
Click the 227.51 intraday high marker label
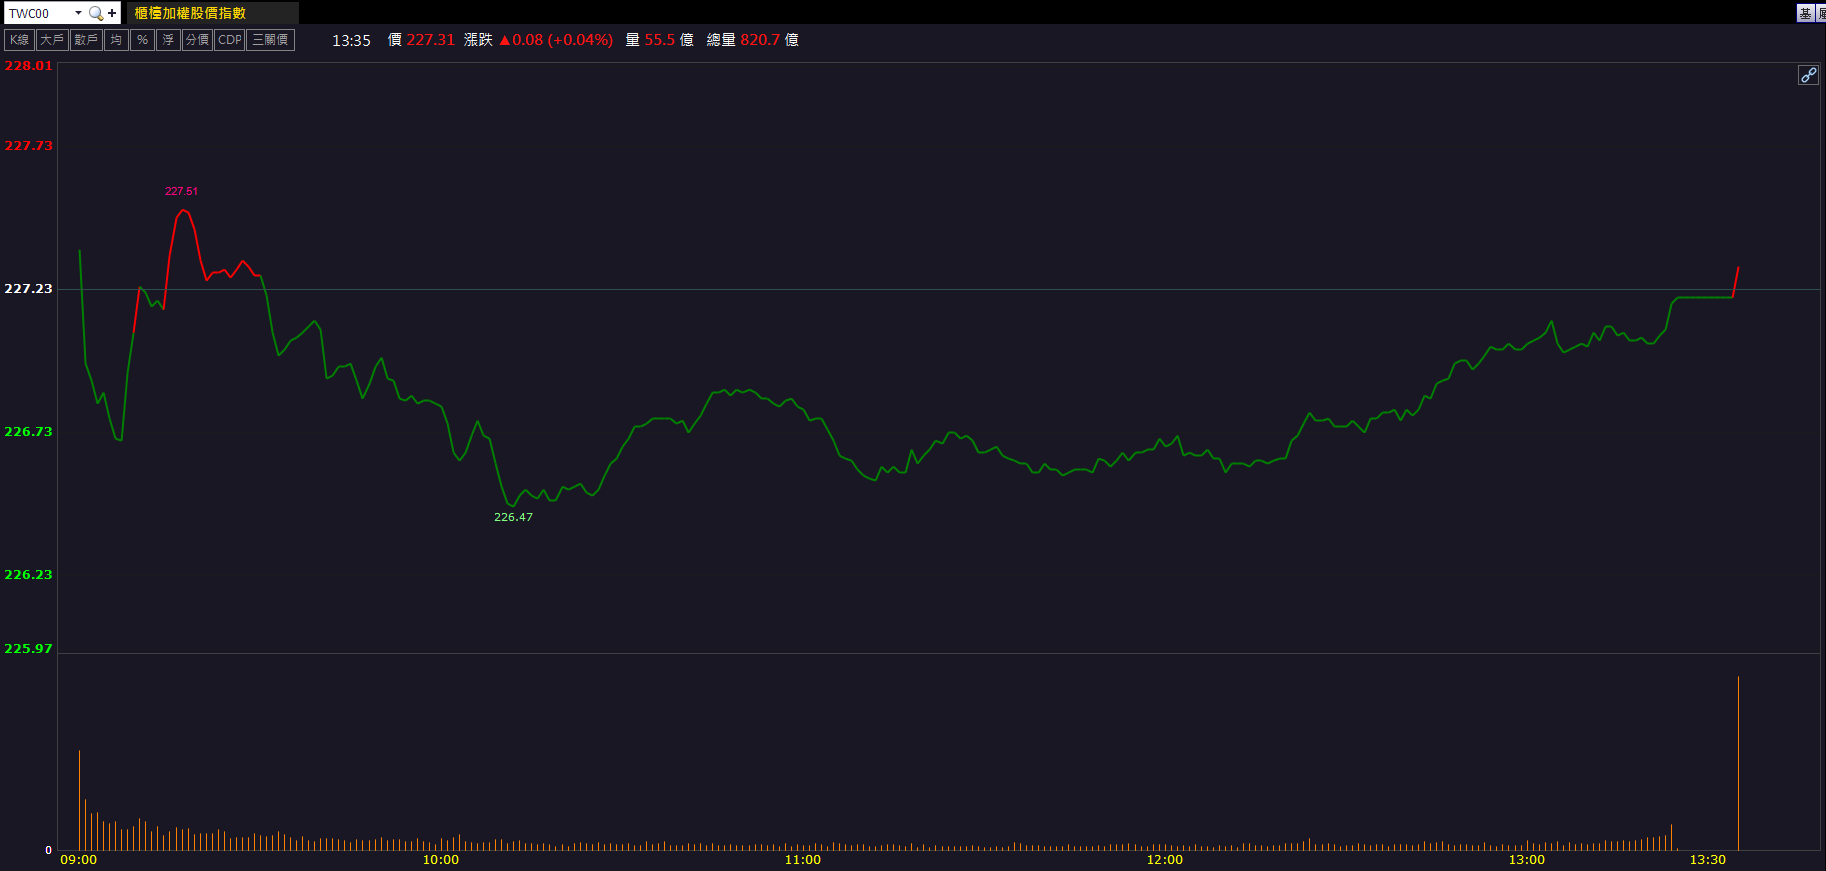pos(181,191)
